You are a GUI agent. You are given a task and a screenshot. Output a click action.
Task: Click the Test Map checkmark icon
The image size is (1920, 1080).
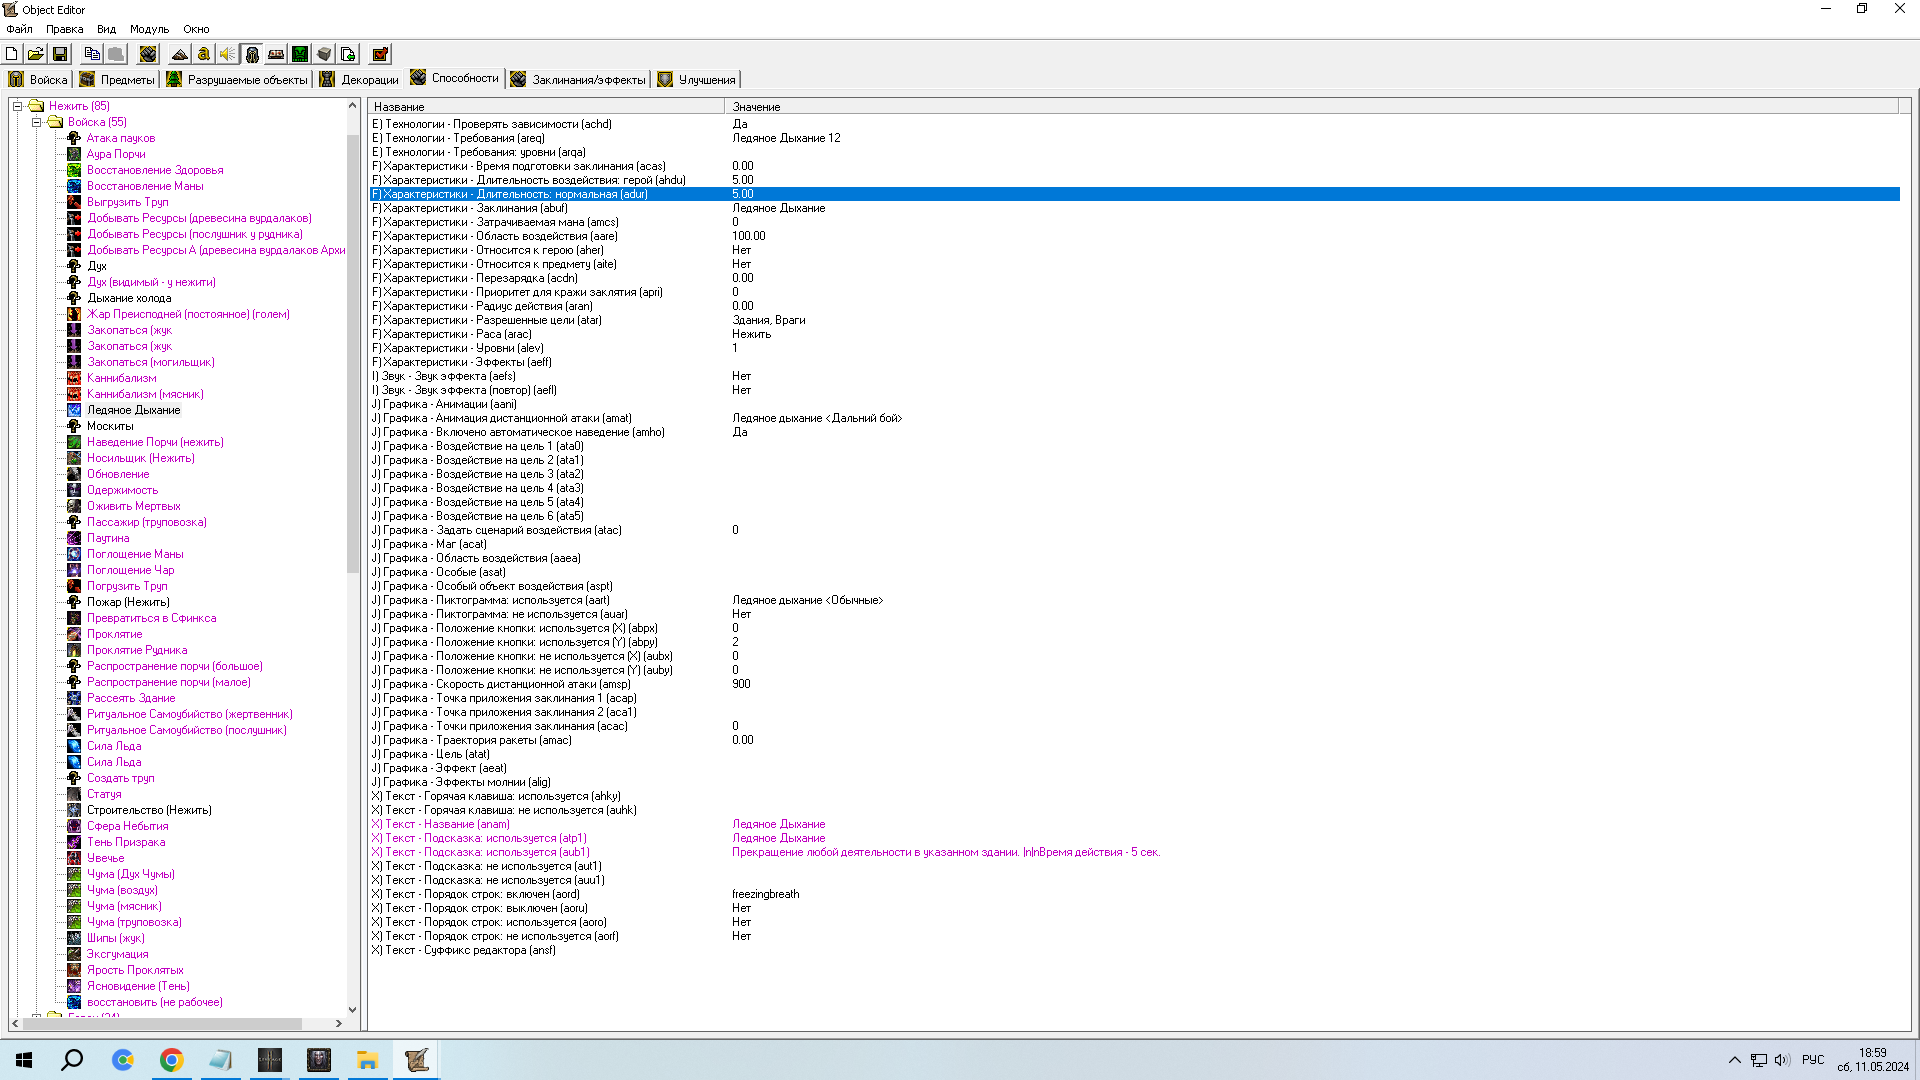click(x=380, y=54)
